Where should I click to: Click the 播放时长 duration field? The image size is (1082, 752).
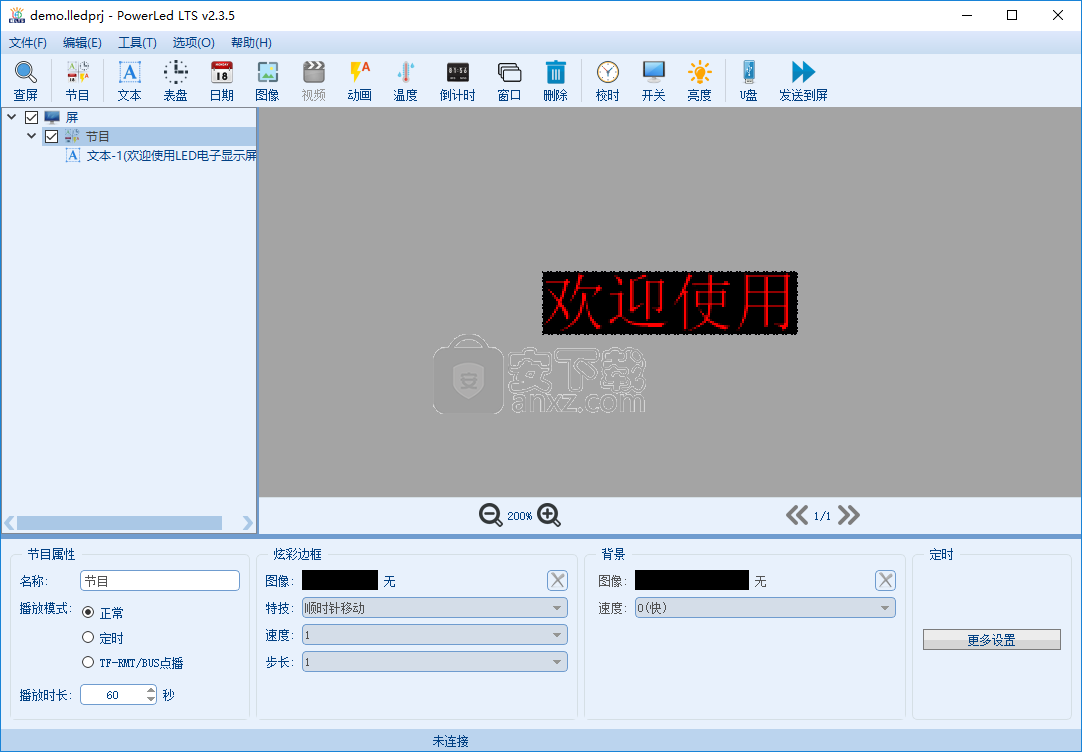coord(113,695)
